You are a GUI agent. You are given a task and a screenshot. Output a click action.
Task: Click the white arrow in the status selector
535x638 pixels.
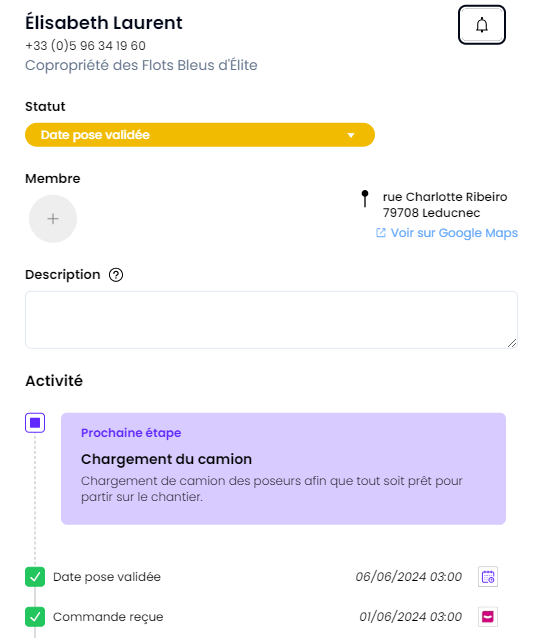point(351,135)
